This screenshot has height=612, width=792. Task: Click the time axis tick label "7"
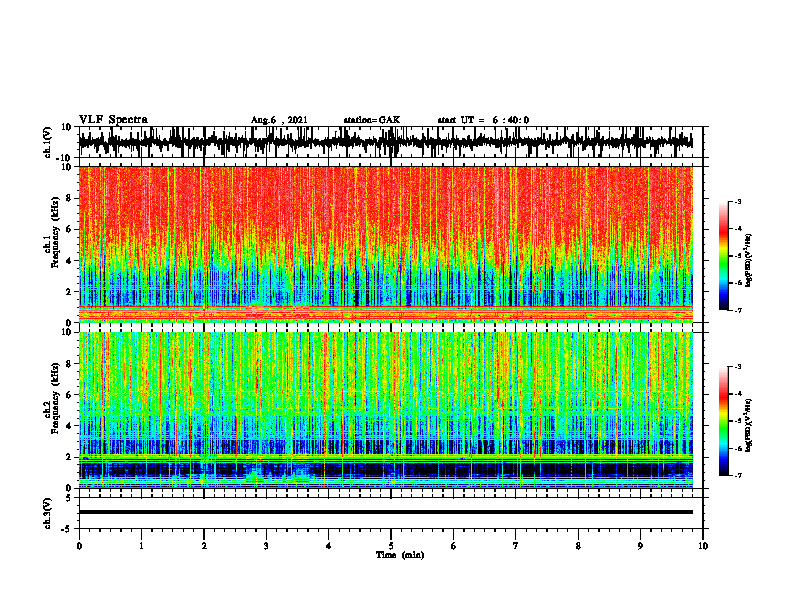tap(516, 546)
